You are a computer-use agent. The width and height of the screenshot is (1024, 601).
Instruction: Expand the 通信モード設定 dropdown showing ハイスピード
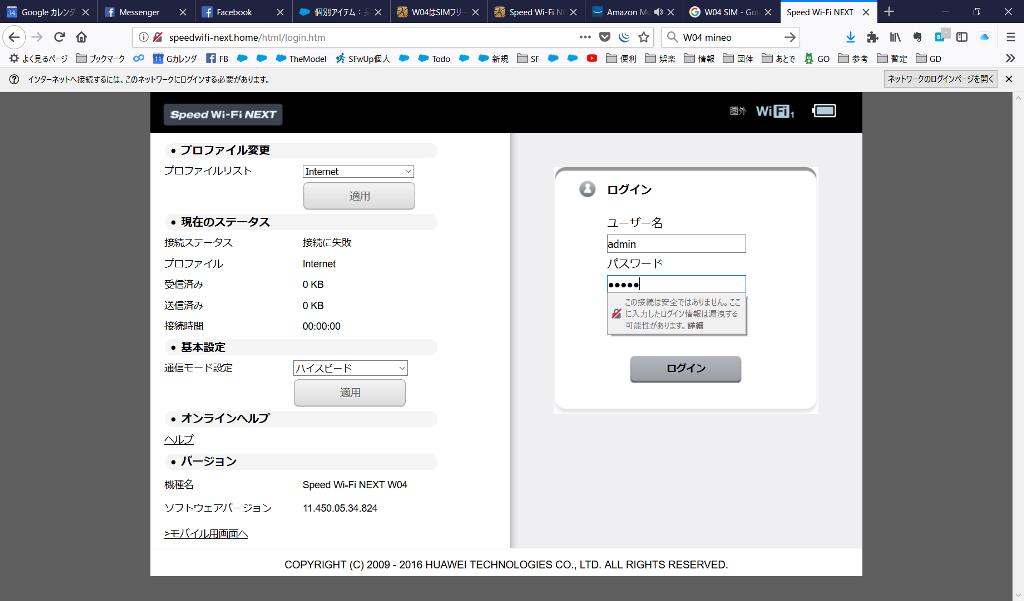point(350,368)
